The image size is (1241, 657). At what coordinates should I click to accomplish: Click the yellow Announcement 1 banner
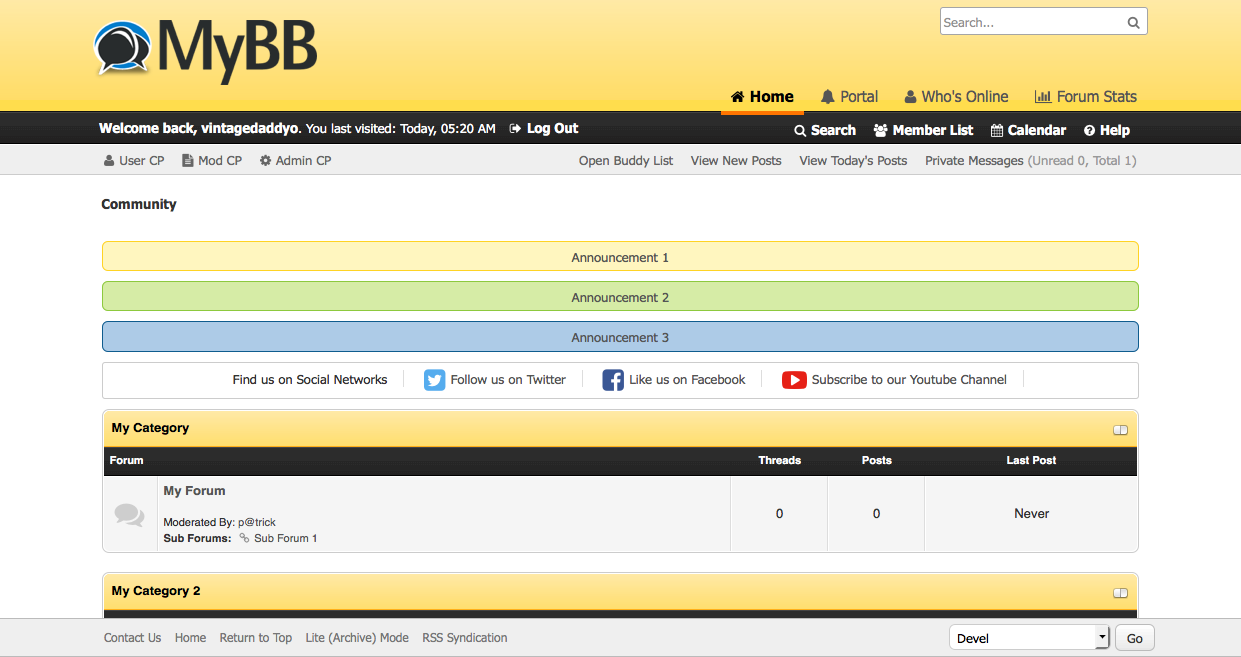[x=620, y=257]
